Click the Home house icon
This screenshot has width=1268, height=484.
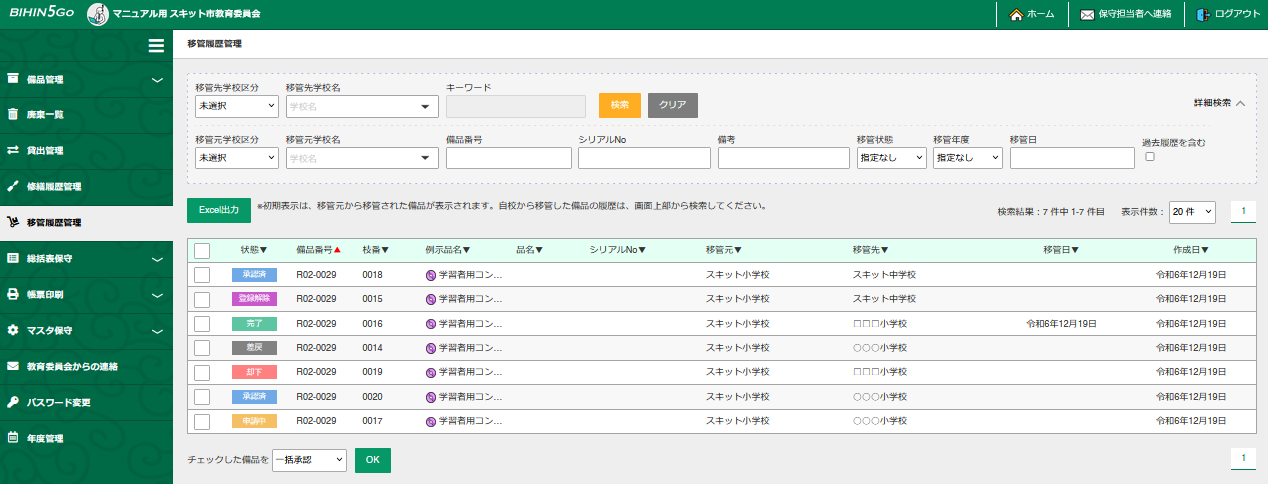pyautogui.click(x=1016, y=15)
